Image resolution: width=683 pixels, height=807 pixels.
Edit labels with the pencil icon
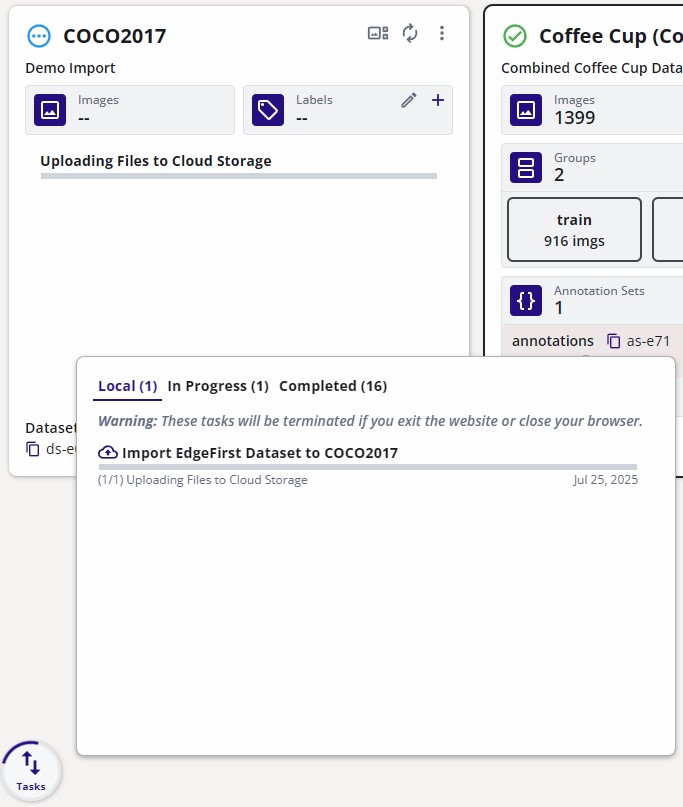click(408, 100)
